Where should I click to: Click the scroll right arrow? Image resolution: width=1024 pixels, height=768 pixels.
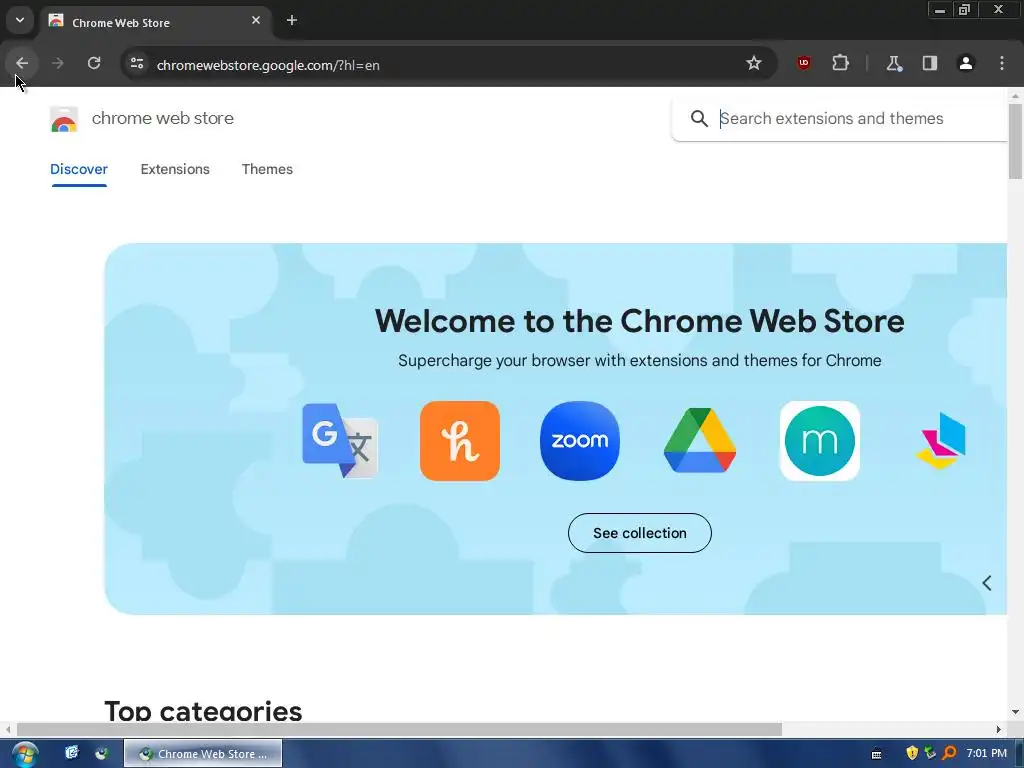coord(998,729)
